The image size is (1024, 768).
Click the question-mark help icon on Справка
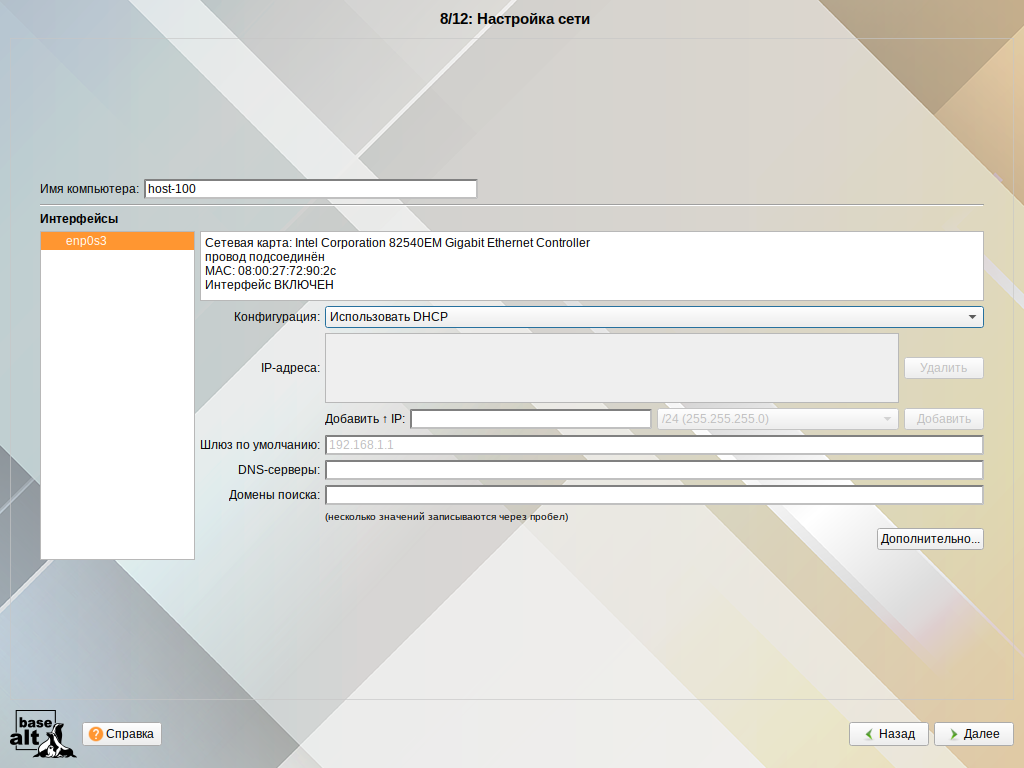pyautogui.click(x=96, y=734)
